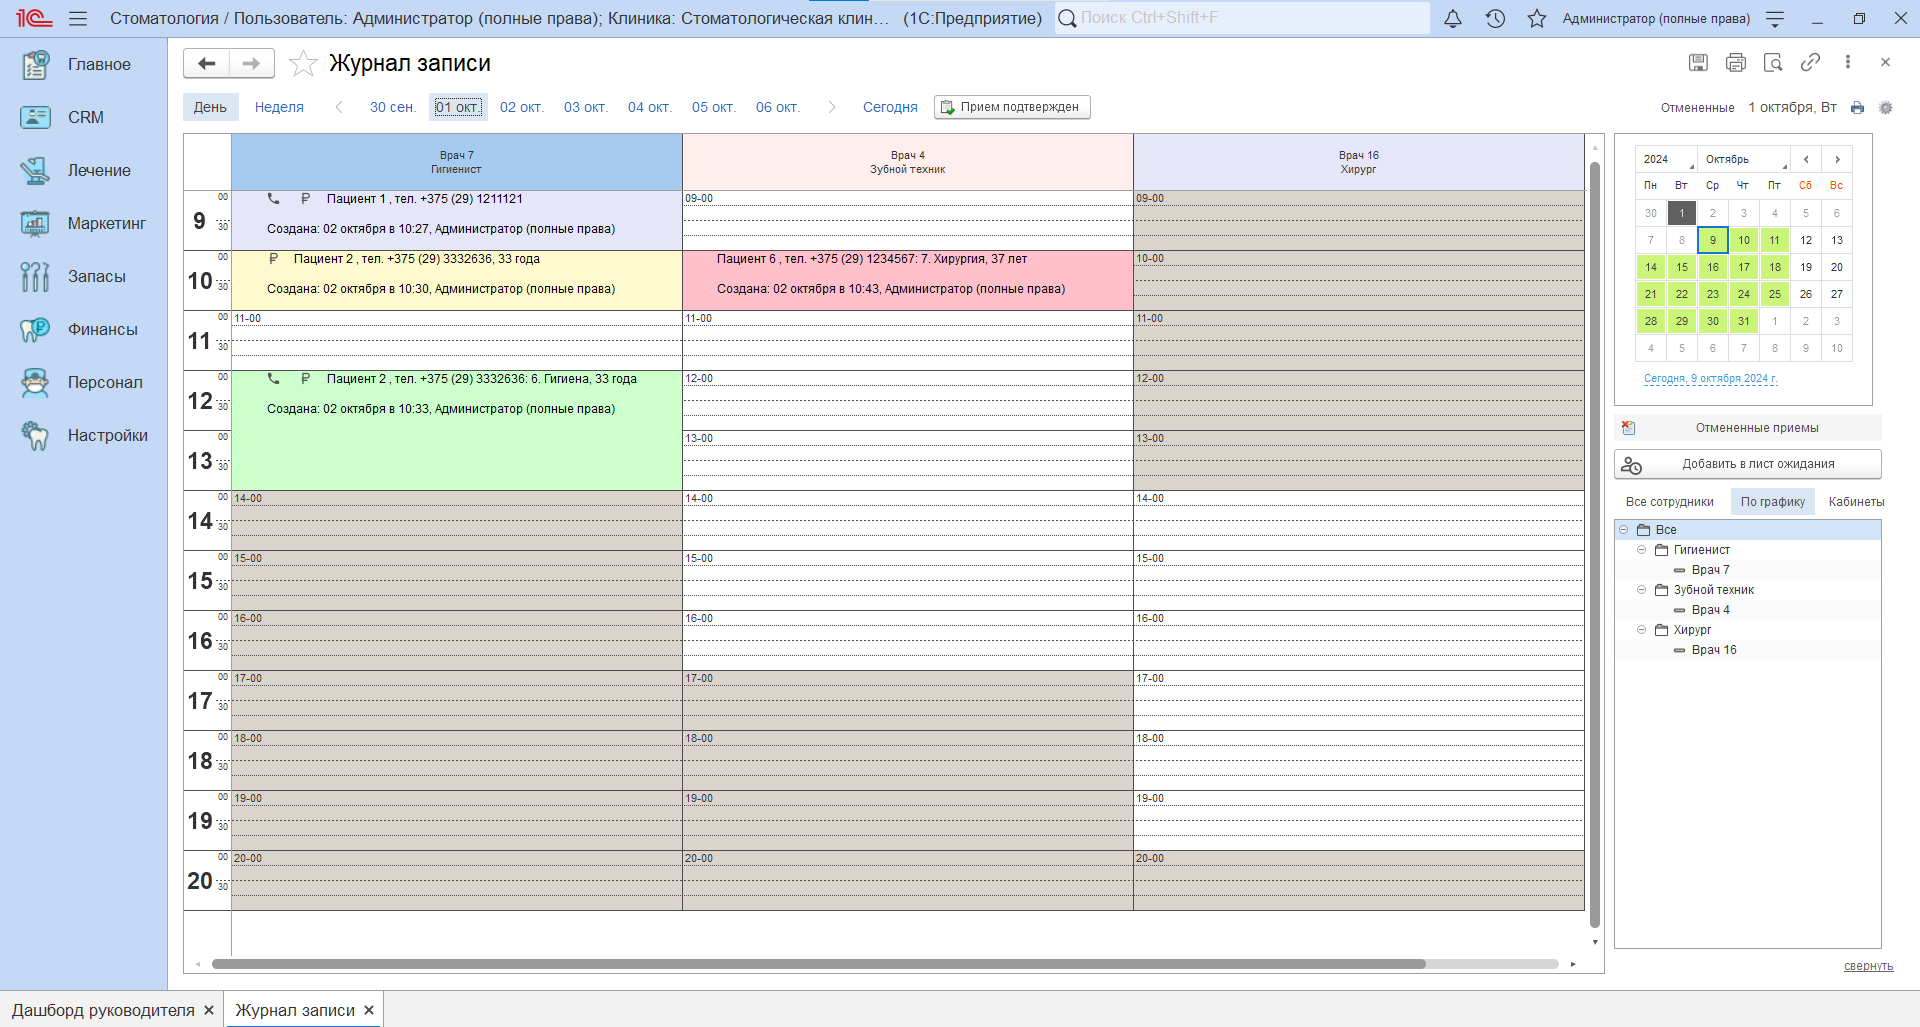Select the По графику staff filter
Viewport: 1920px width, 1027px height.
1772,502
